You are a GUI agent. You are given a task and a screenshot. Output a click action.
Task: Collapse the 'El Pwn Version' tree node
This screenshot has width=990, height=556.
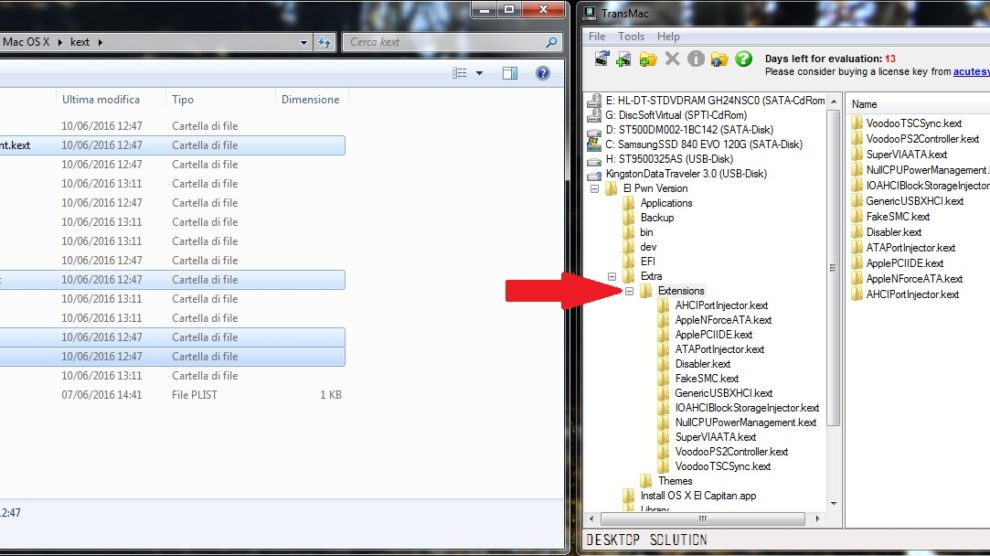point(595,189)
